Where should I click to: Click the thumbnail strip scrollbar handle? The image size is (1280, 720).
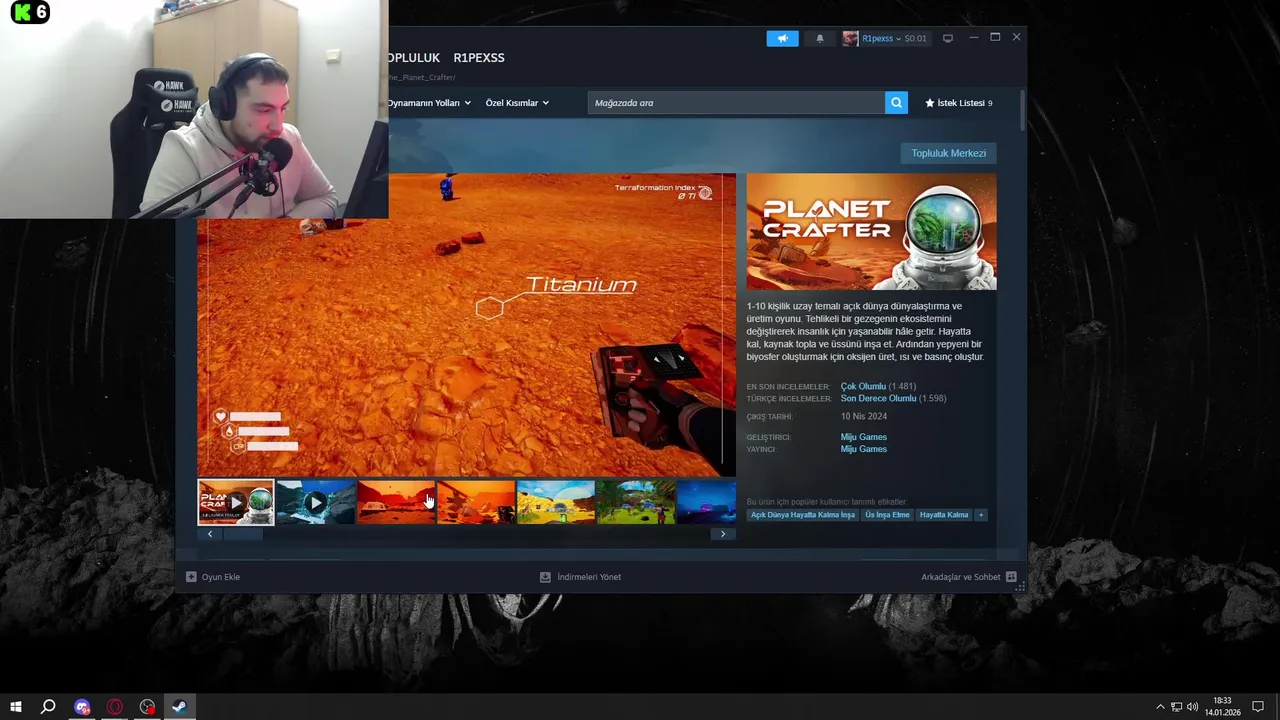(243, 534)
